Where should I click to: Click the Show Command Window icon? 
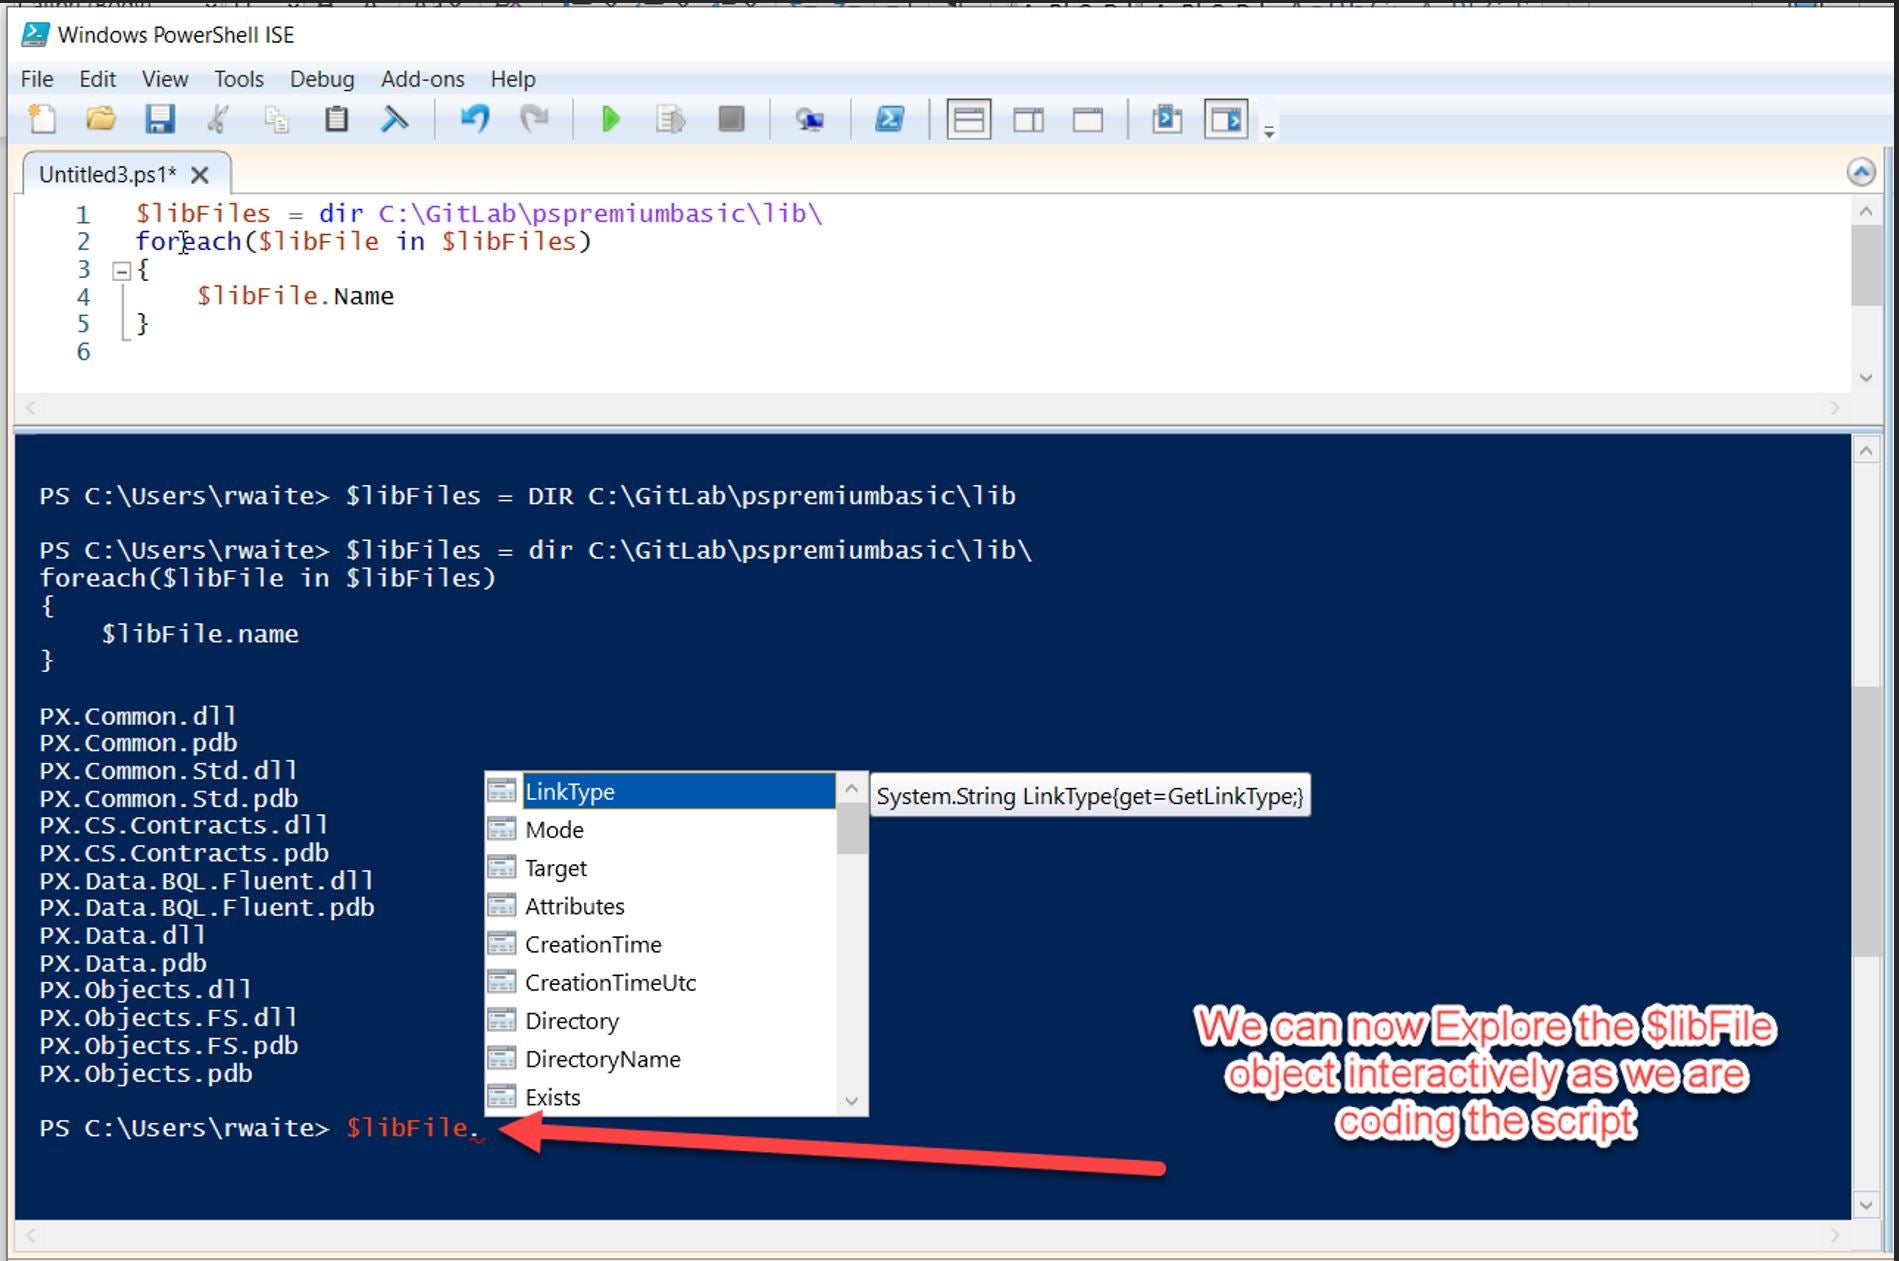tap(1166, 119)
